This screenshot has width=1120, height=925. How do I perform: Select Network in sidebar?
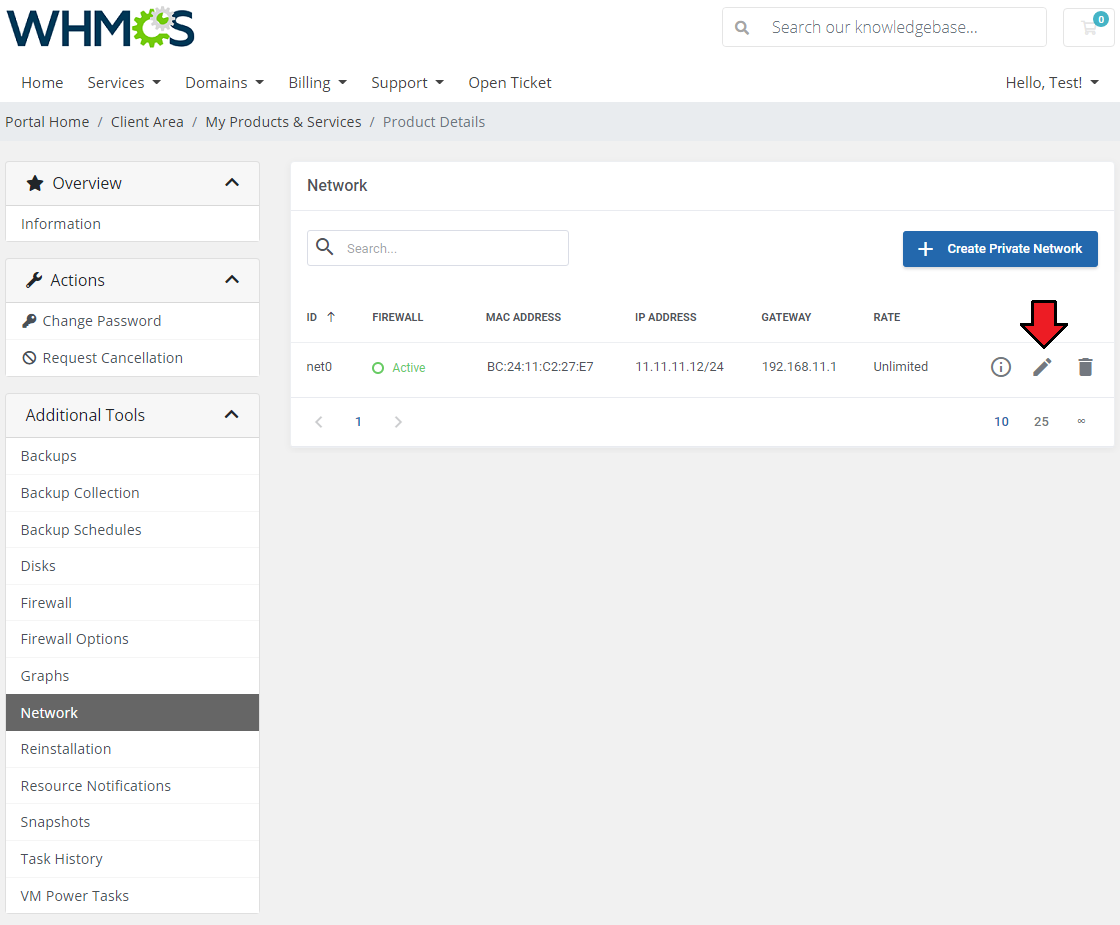pos(132,712)
